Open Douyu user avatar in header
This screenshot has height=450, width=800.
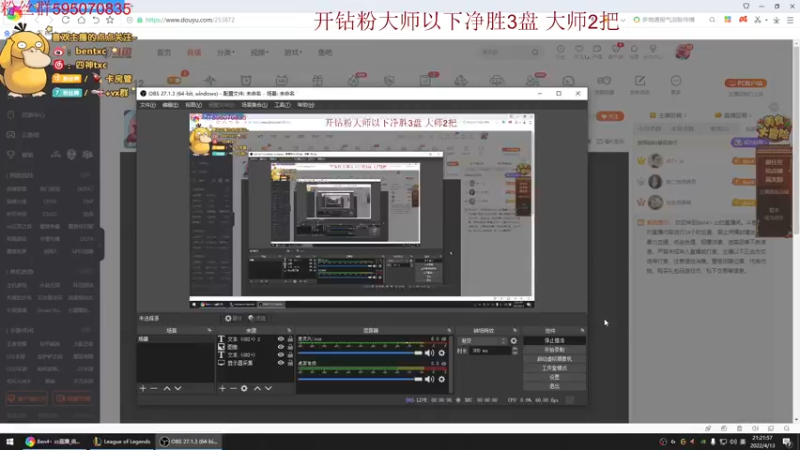684,52
